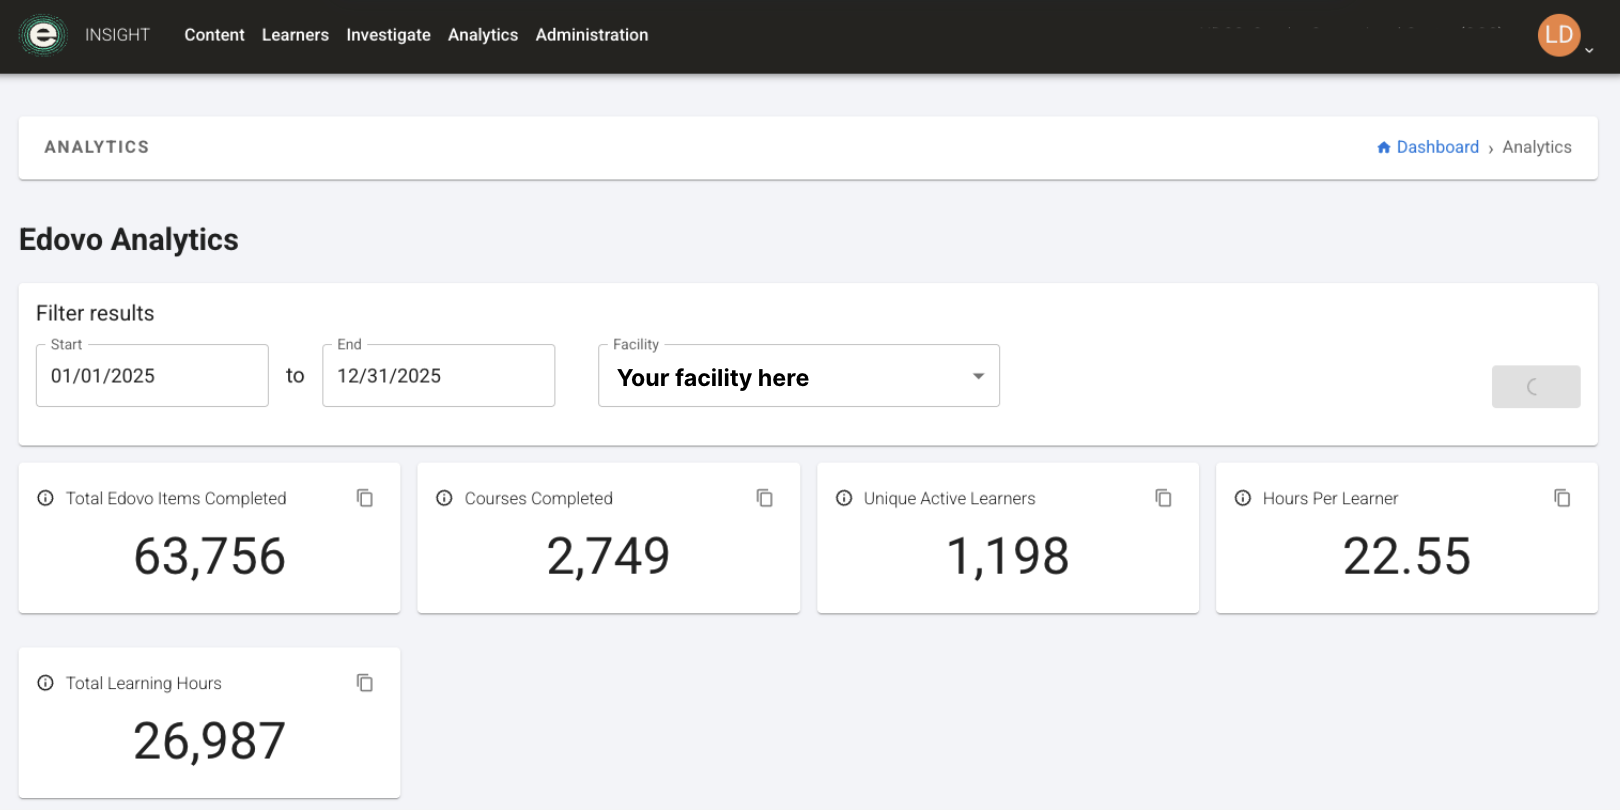Click the Start date field
The image size is (1620, 810).
coord(152,376)
